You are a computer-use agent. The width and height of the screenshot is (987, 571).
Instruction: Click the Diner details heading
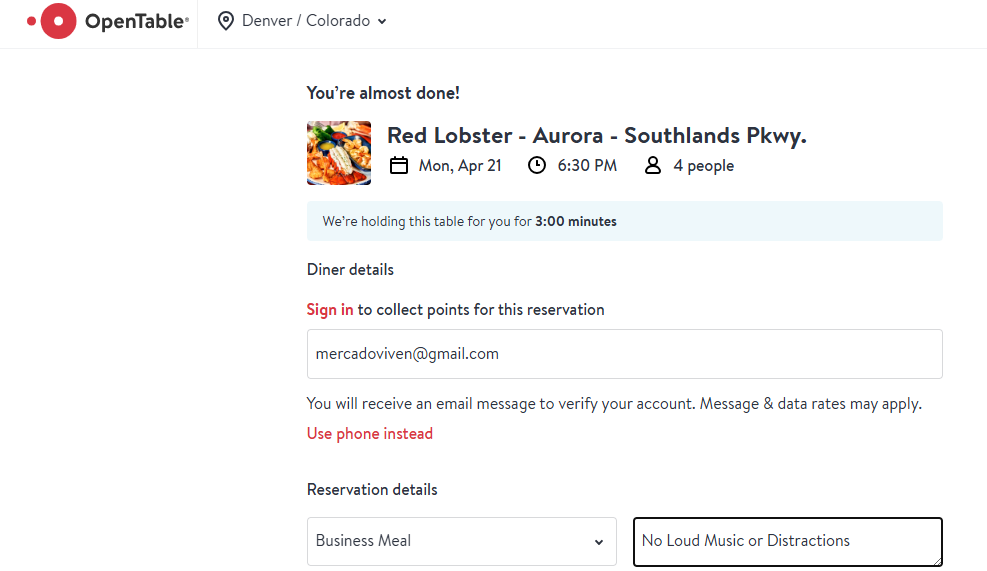[350, 270]
